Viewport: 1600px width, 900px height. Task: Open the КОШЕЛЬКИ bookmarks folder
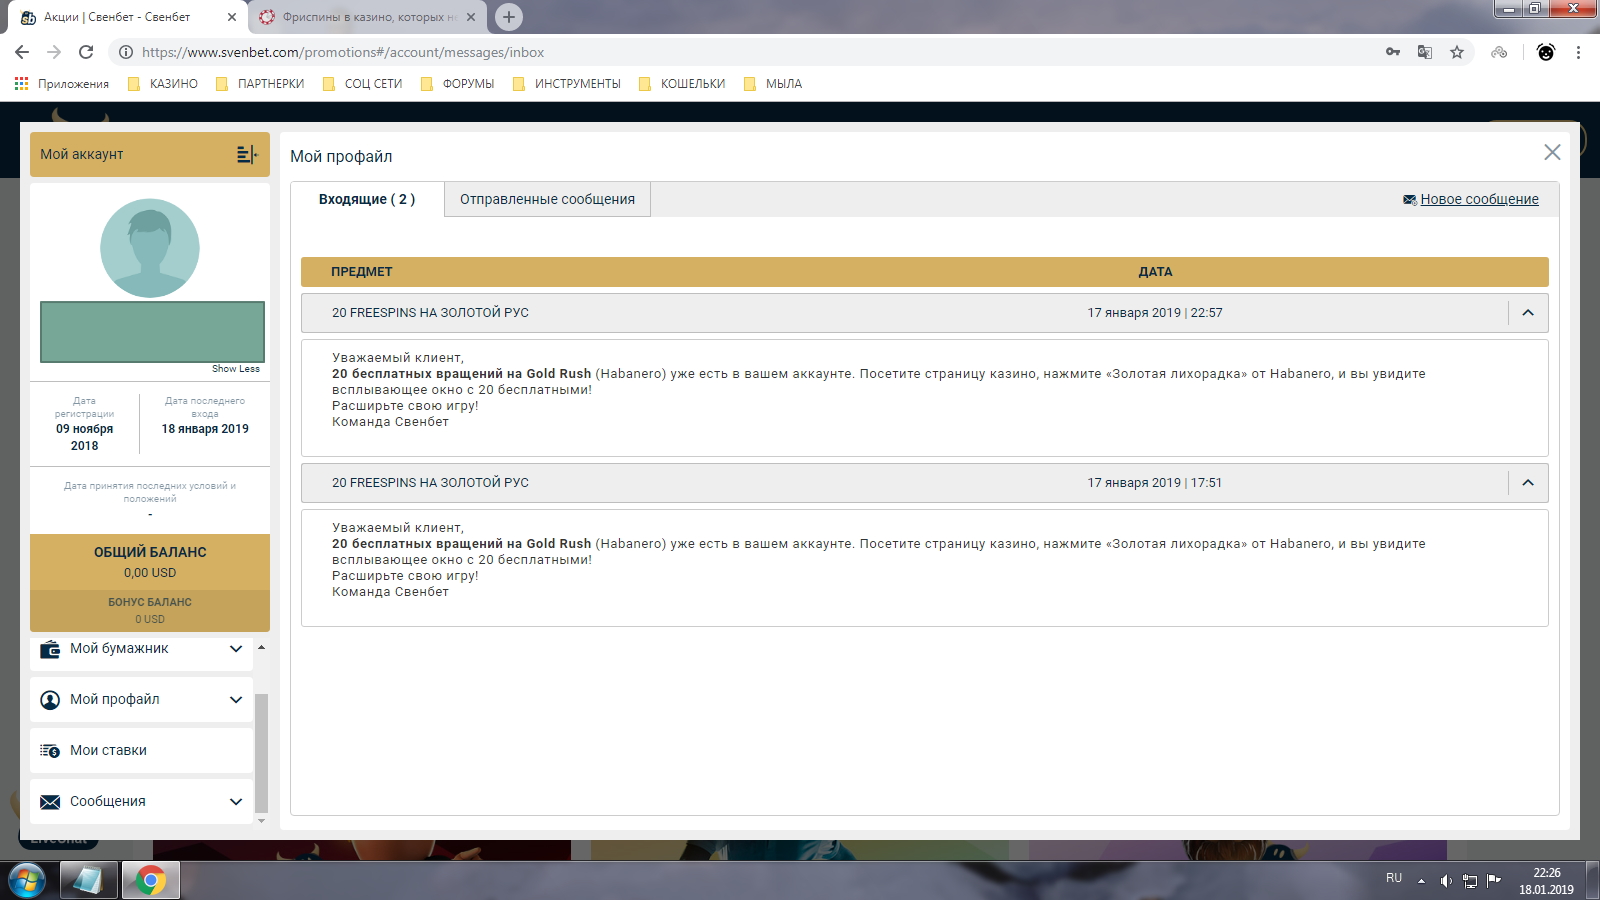(682, 84)
